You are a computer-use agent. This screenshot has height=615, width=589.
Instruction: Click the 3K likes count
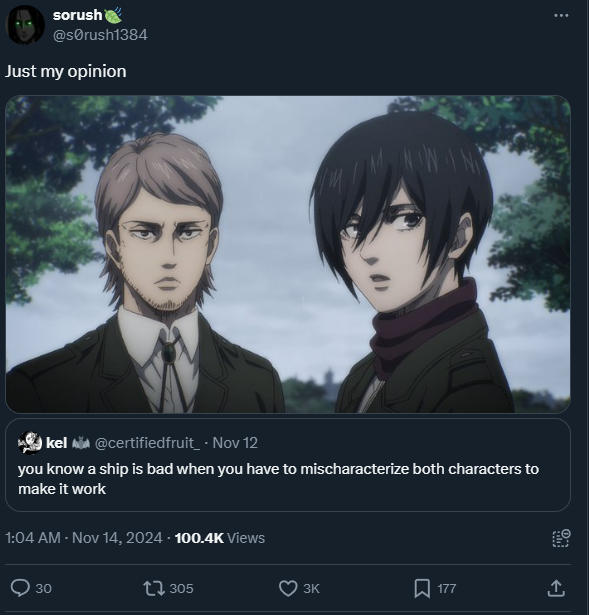click(311, 588)
